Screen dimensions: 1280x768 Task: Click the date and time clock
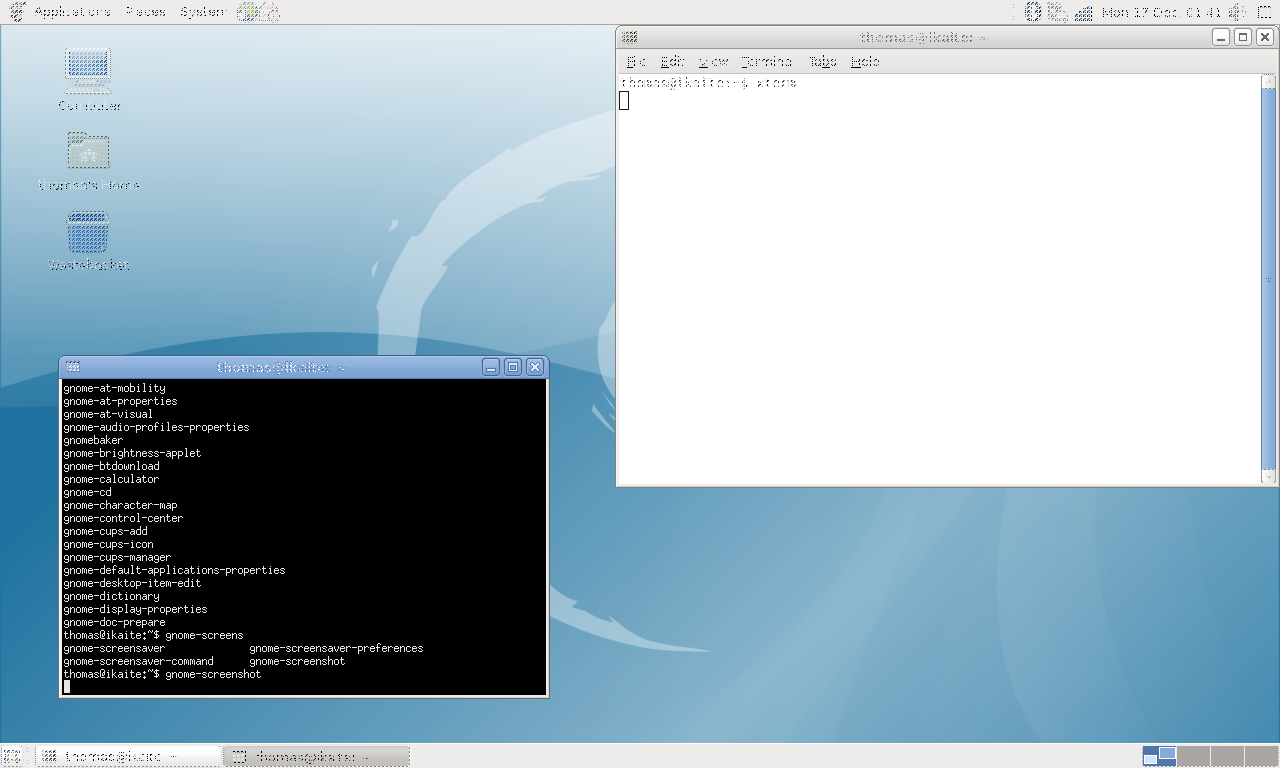(1161, 12)
